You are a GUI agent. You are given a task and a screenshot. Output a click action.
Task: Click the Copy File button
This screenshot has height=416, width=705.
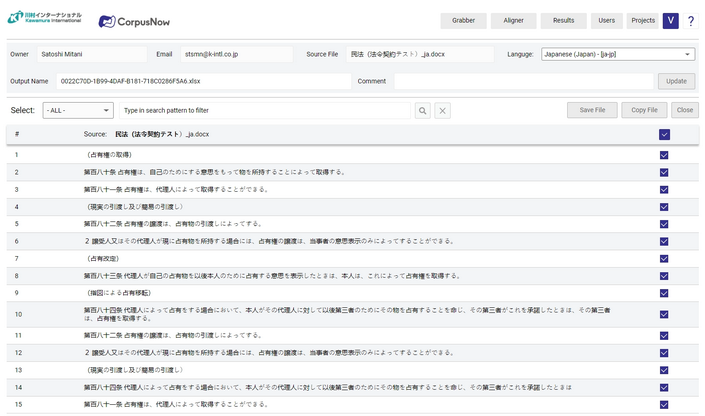644,110
